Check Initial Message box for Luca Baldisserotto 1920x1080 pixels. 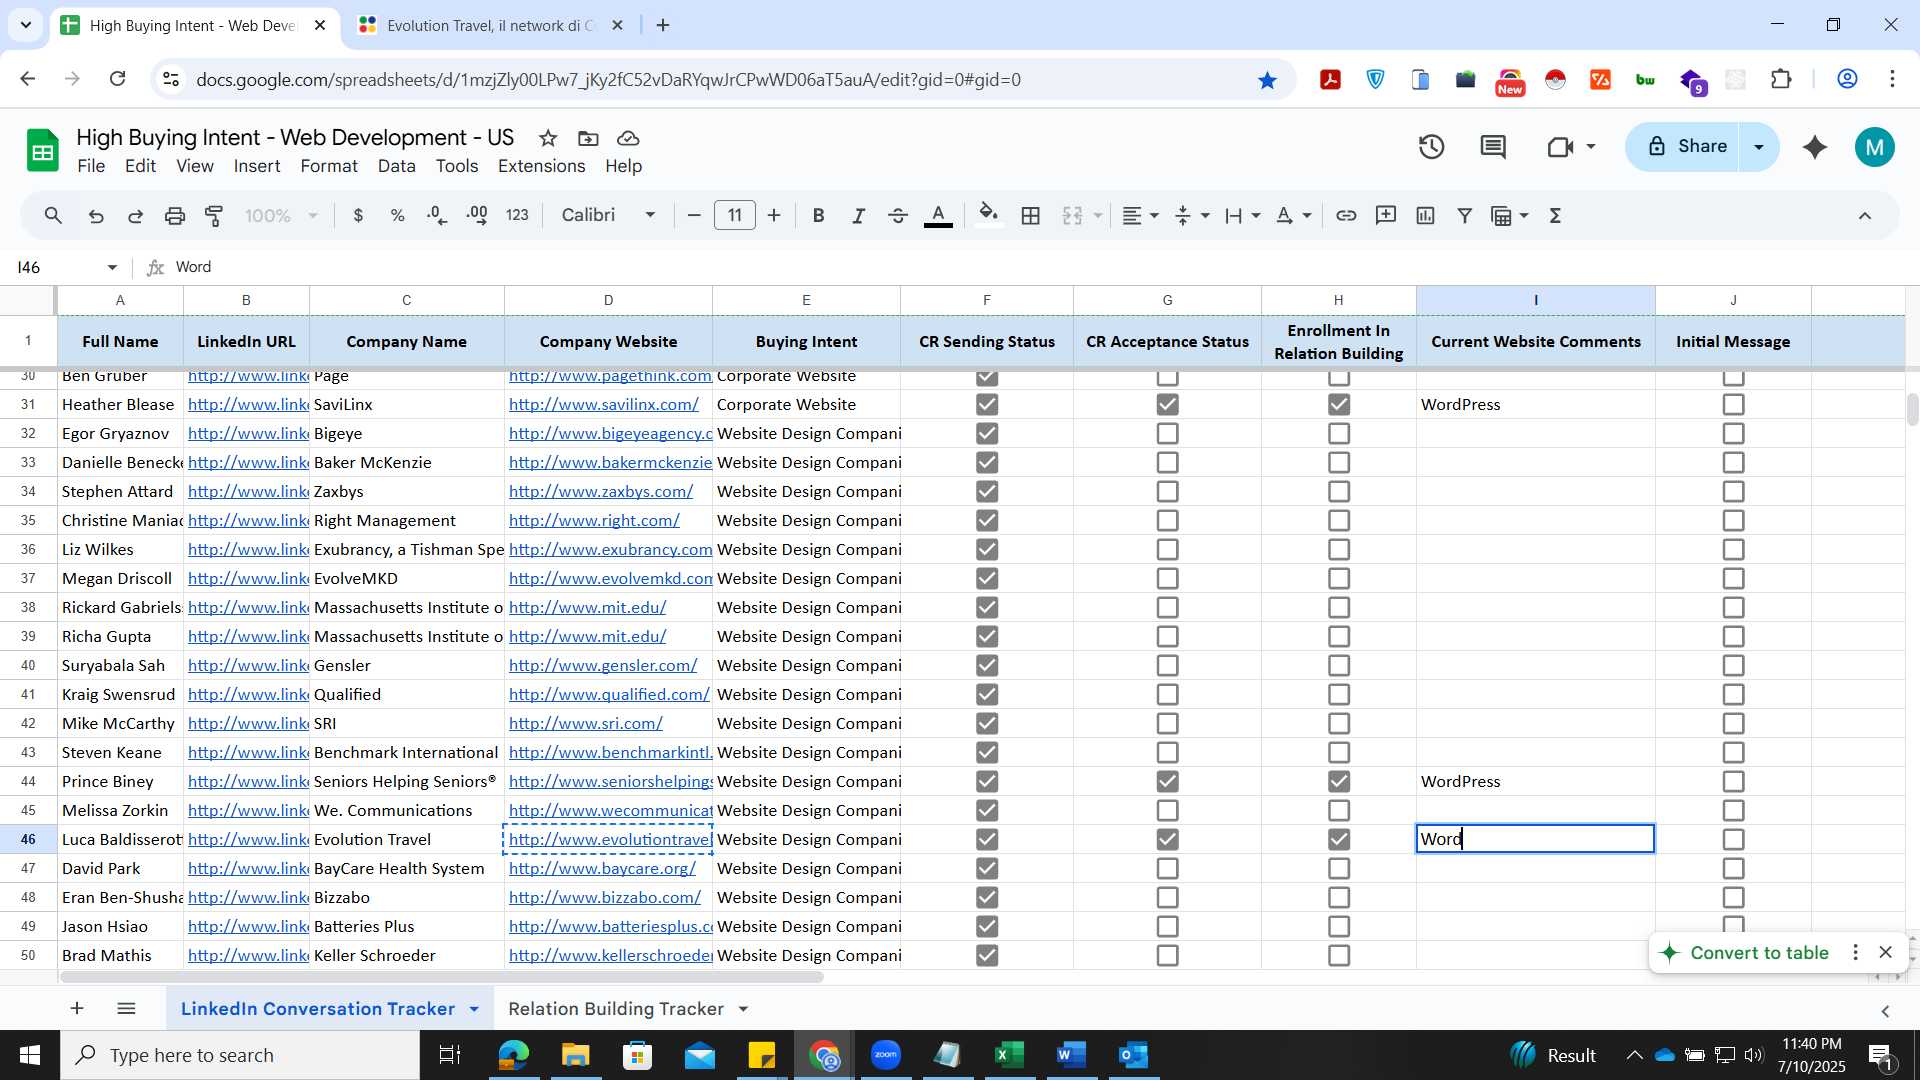1734,840
